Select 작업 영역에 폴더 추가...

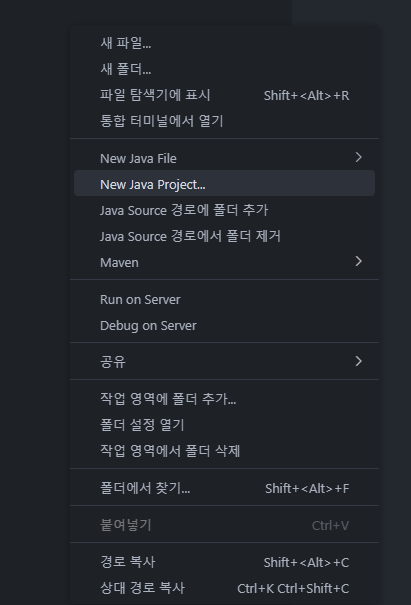[224, 399]
